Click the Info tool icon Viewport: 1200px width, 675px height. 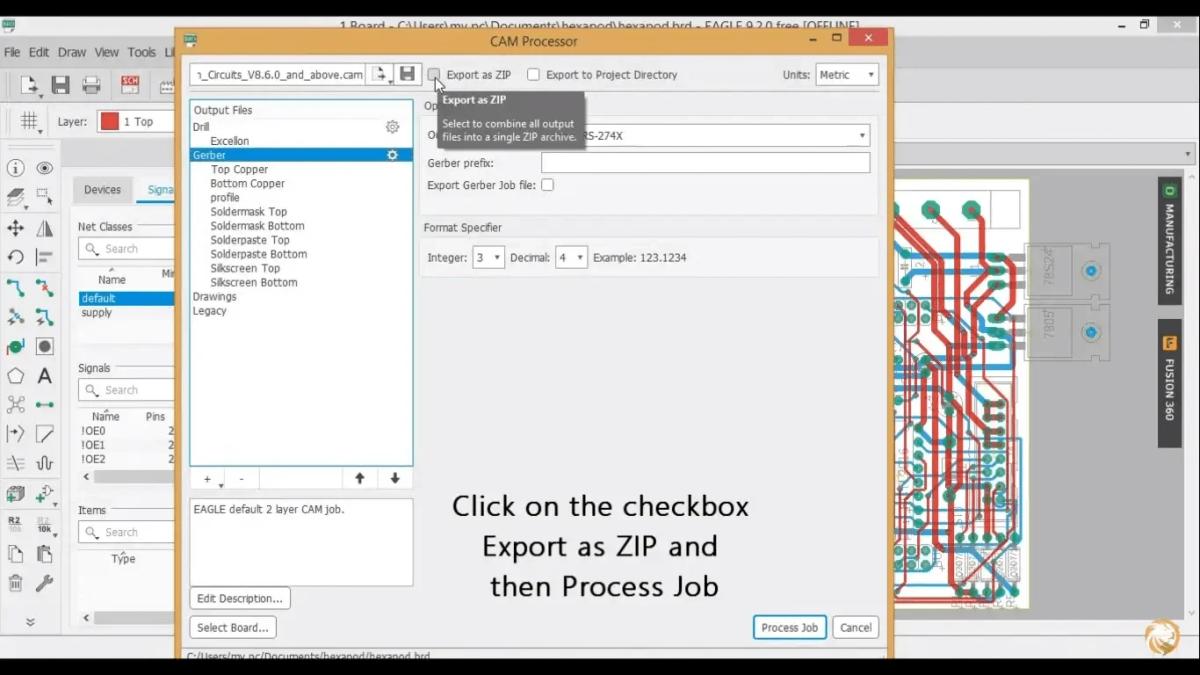[x=15, y=168]
